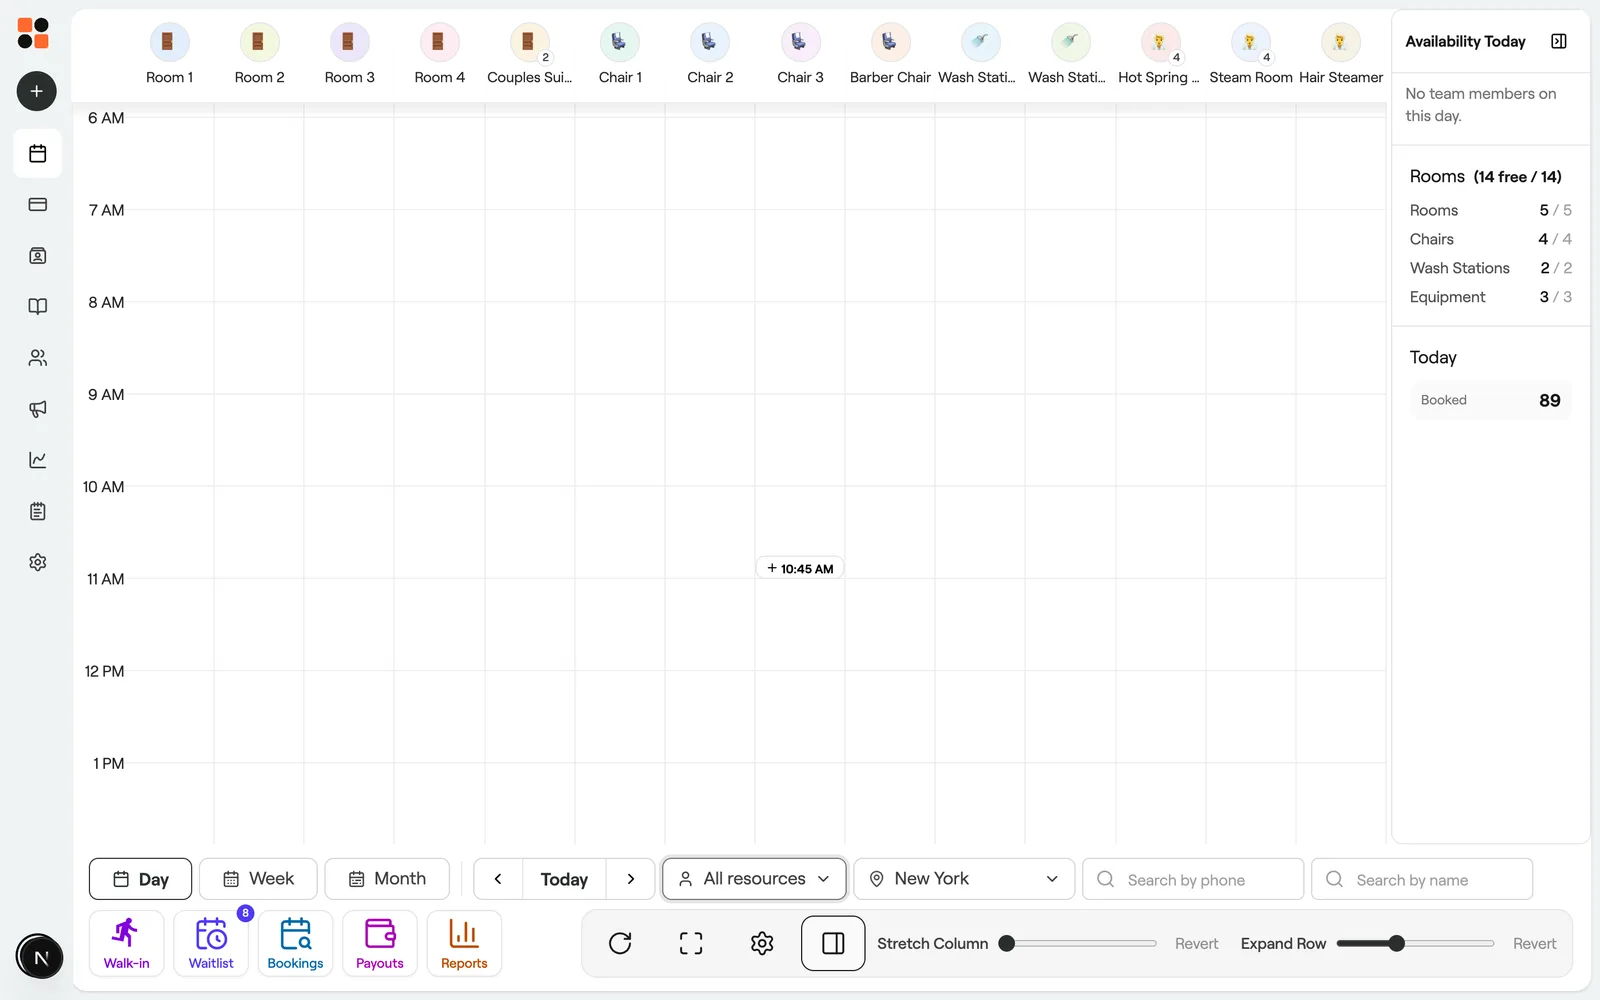This screenshot has height=1000, width=1600.
Task: Open calendar settings gear in bottom toolbar
Action: tap(762, 943)
